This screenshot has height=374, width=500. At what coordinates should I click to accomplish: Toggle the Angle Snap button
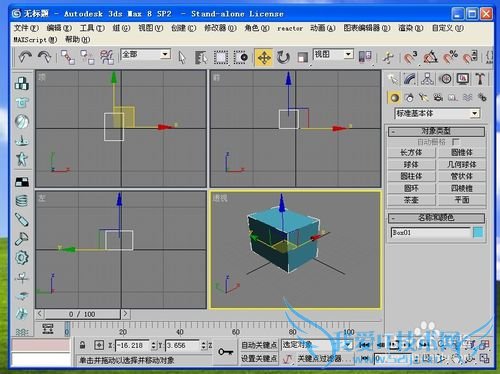click(x=430, y=57)
